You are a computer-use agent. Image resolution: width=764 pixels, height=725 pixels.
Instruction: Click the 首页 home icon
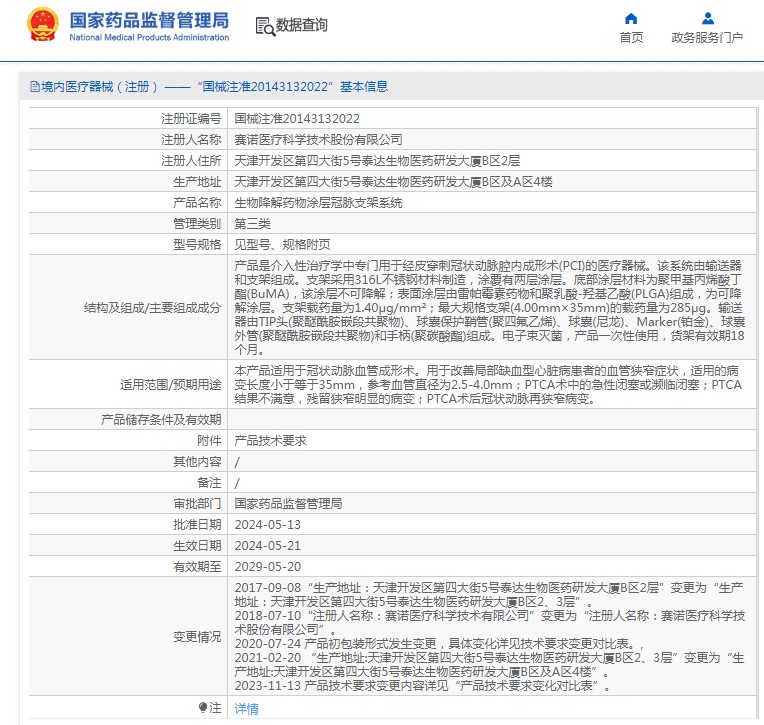click(631, 19)
